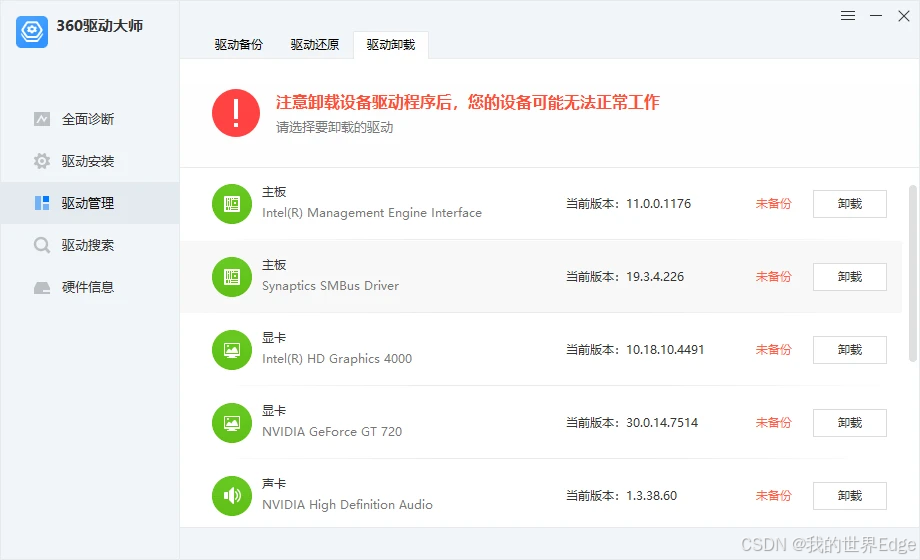Click the 驱动搜索 magnifier icon
This screenshot has height=560, width=920.
pos(42,245)
